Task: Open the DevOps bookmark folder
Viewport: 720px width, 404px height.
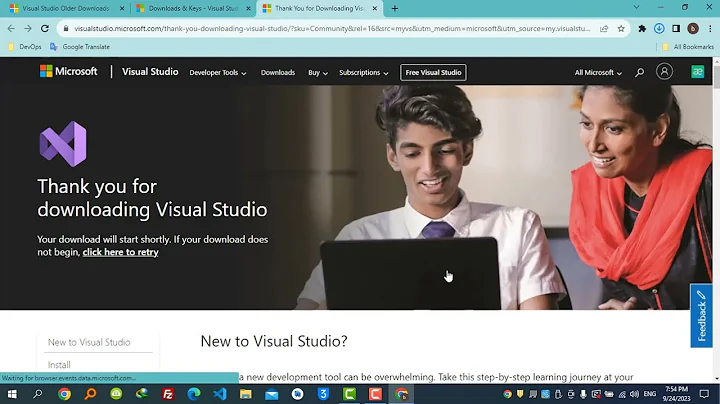Action: (x=25, y=47)
